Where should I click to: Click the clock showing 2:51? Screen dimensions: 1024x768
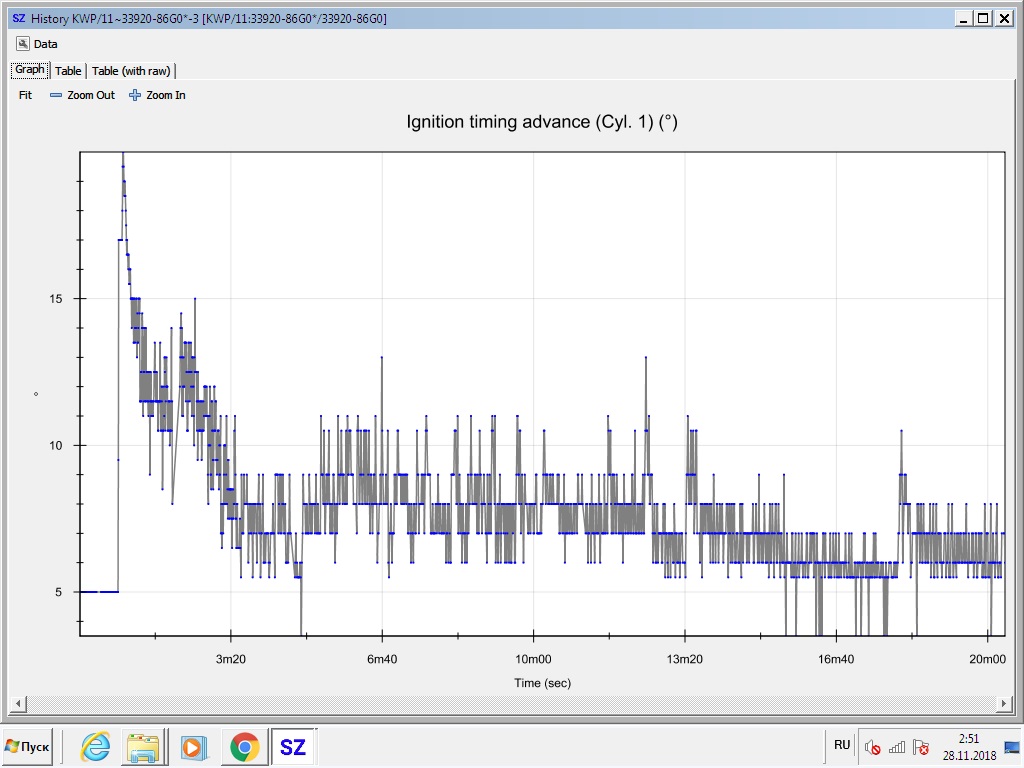click(x=969, y=739)
